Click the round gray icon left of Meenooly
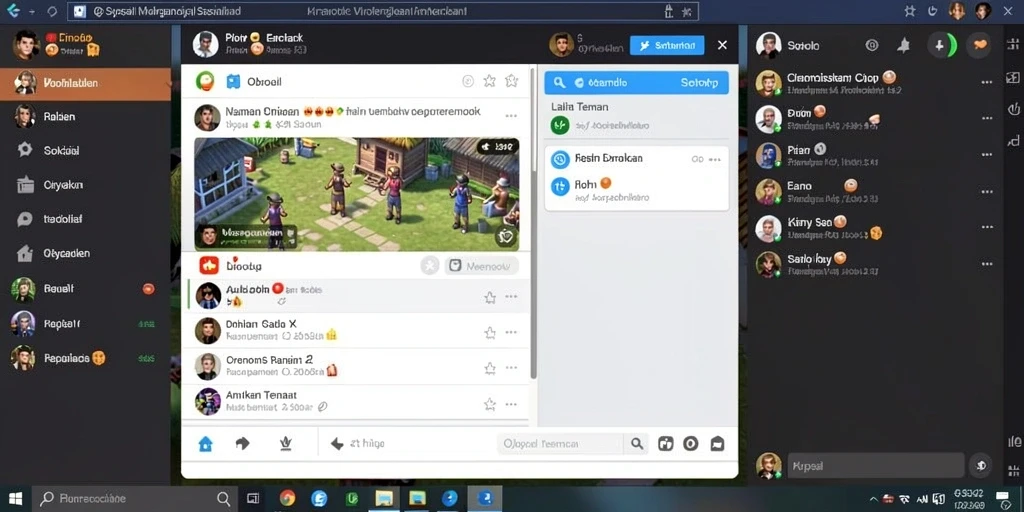 point(429,266)
